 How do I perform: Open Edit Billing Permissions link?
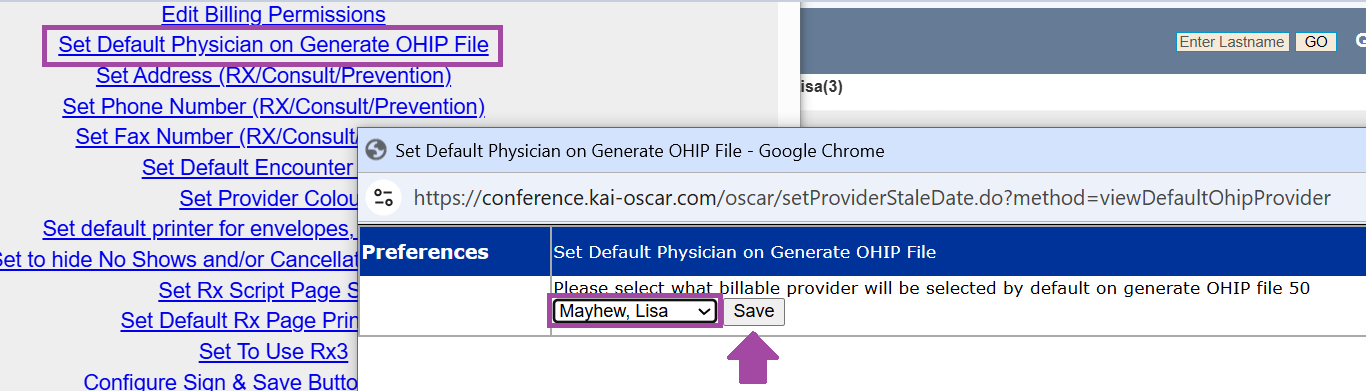pos(274,15)
